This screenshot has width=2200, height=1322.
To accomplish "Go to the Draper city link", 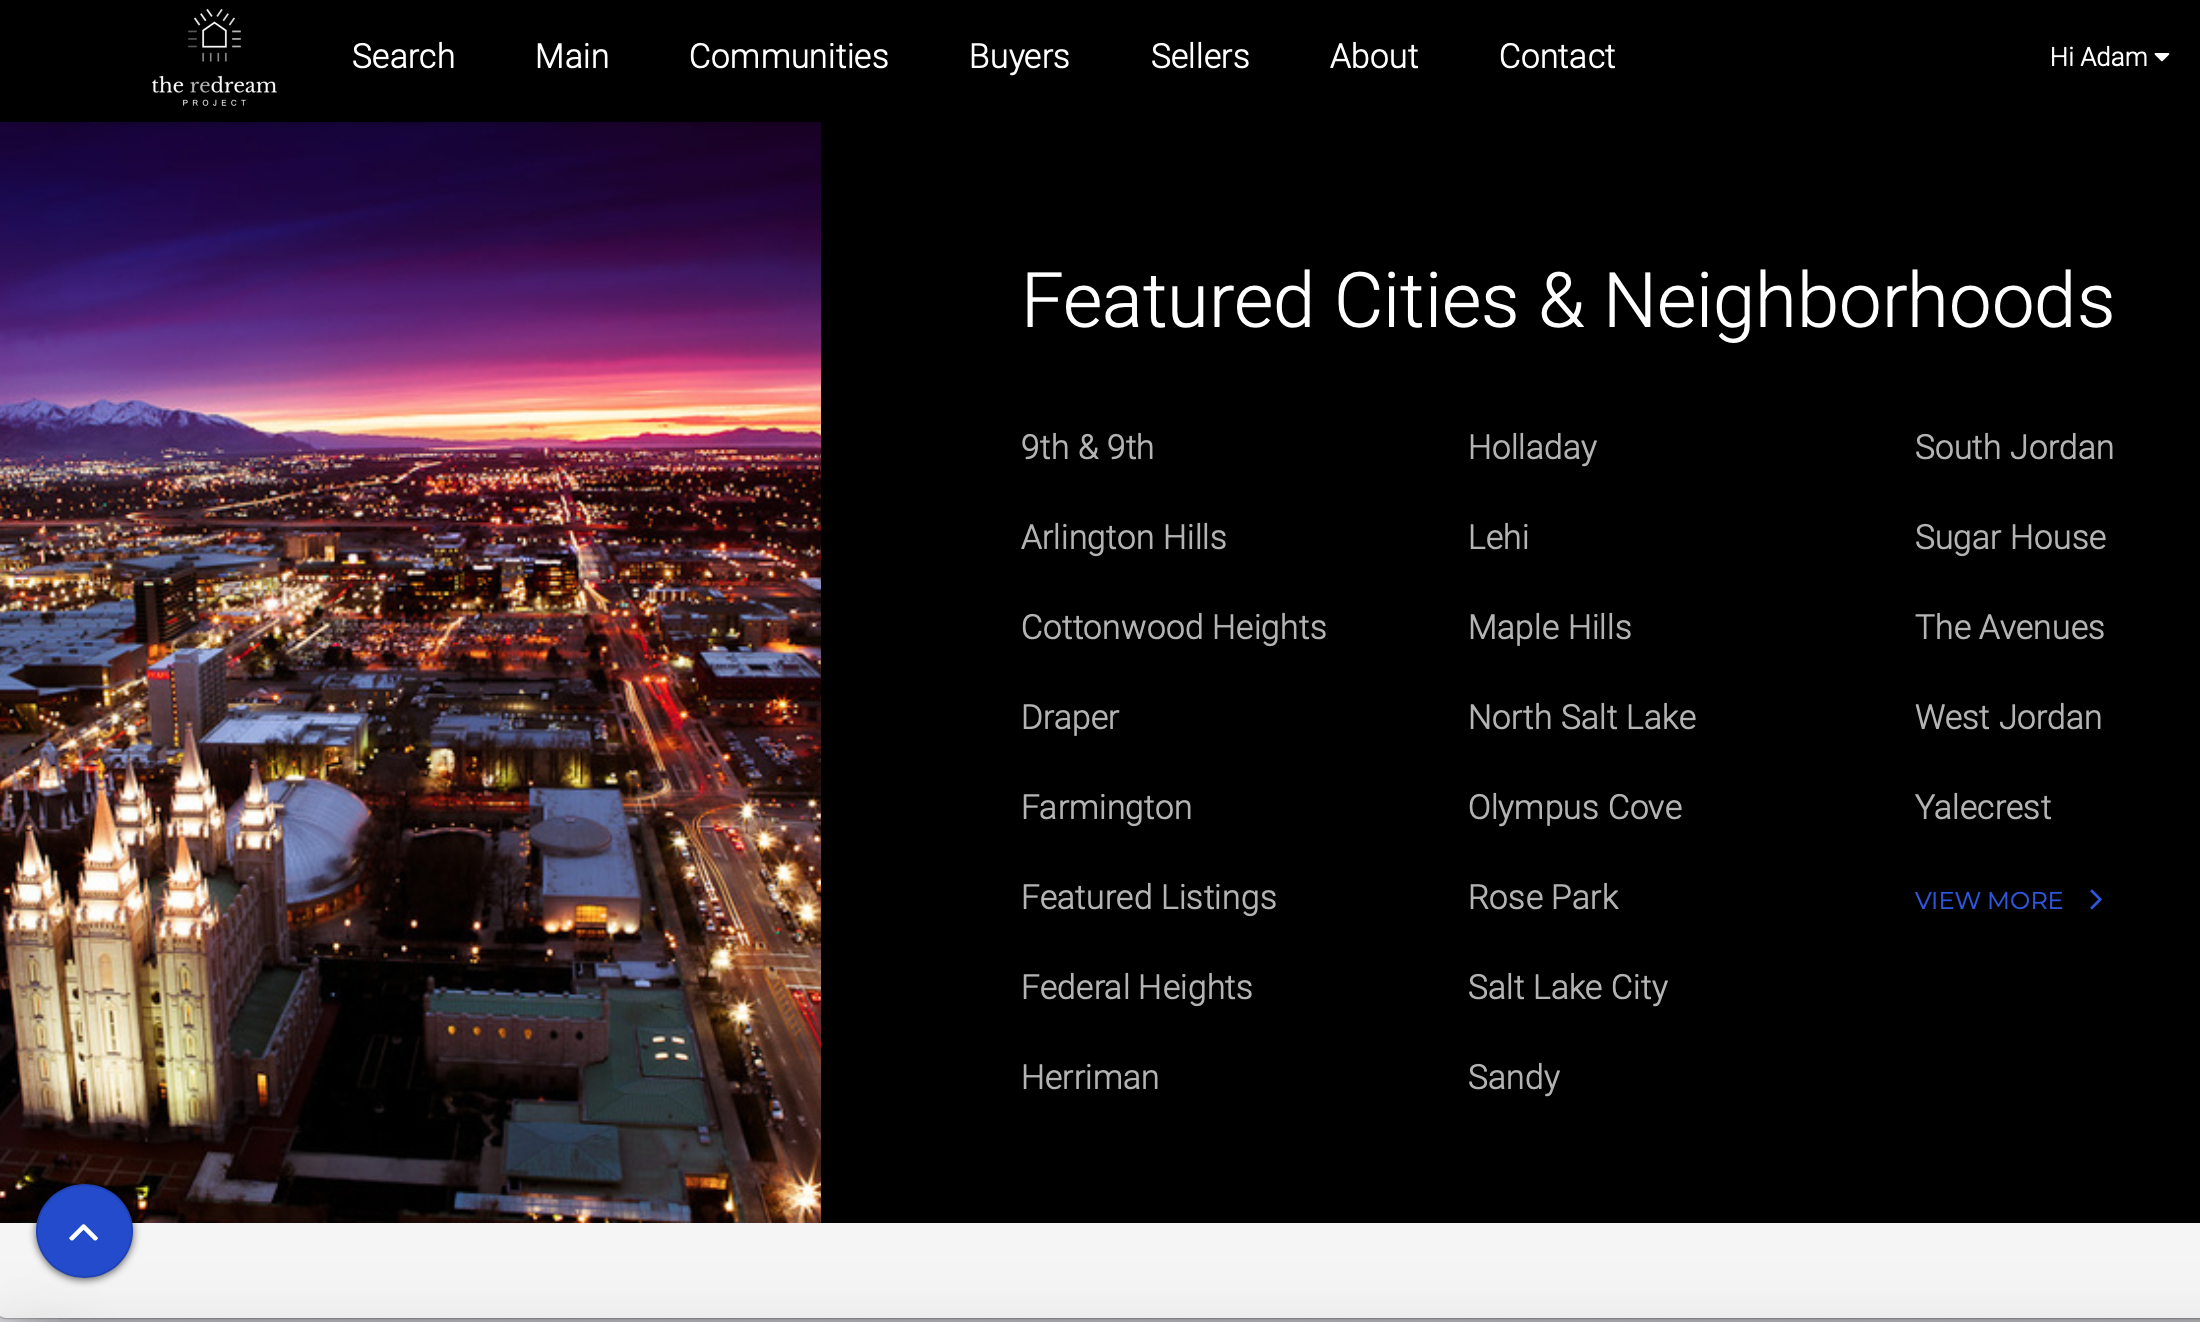I will [x=1069, y=717].
